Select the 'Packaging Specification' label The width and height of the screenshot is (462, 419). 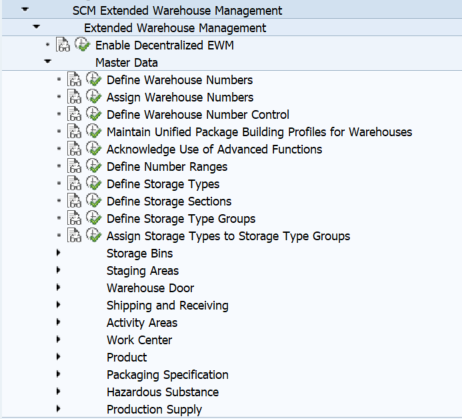168,375
